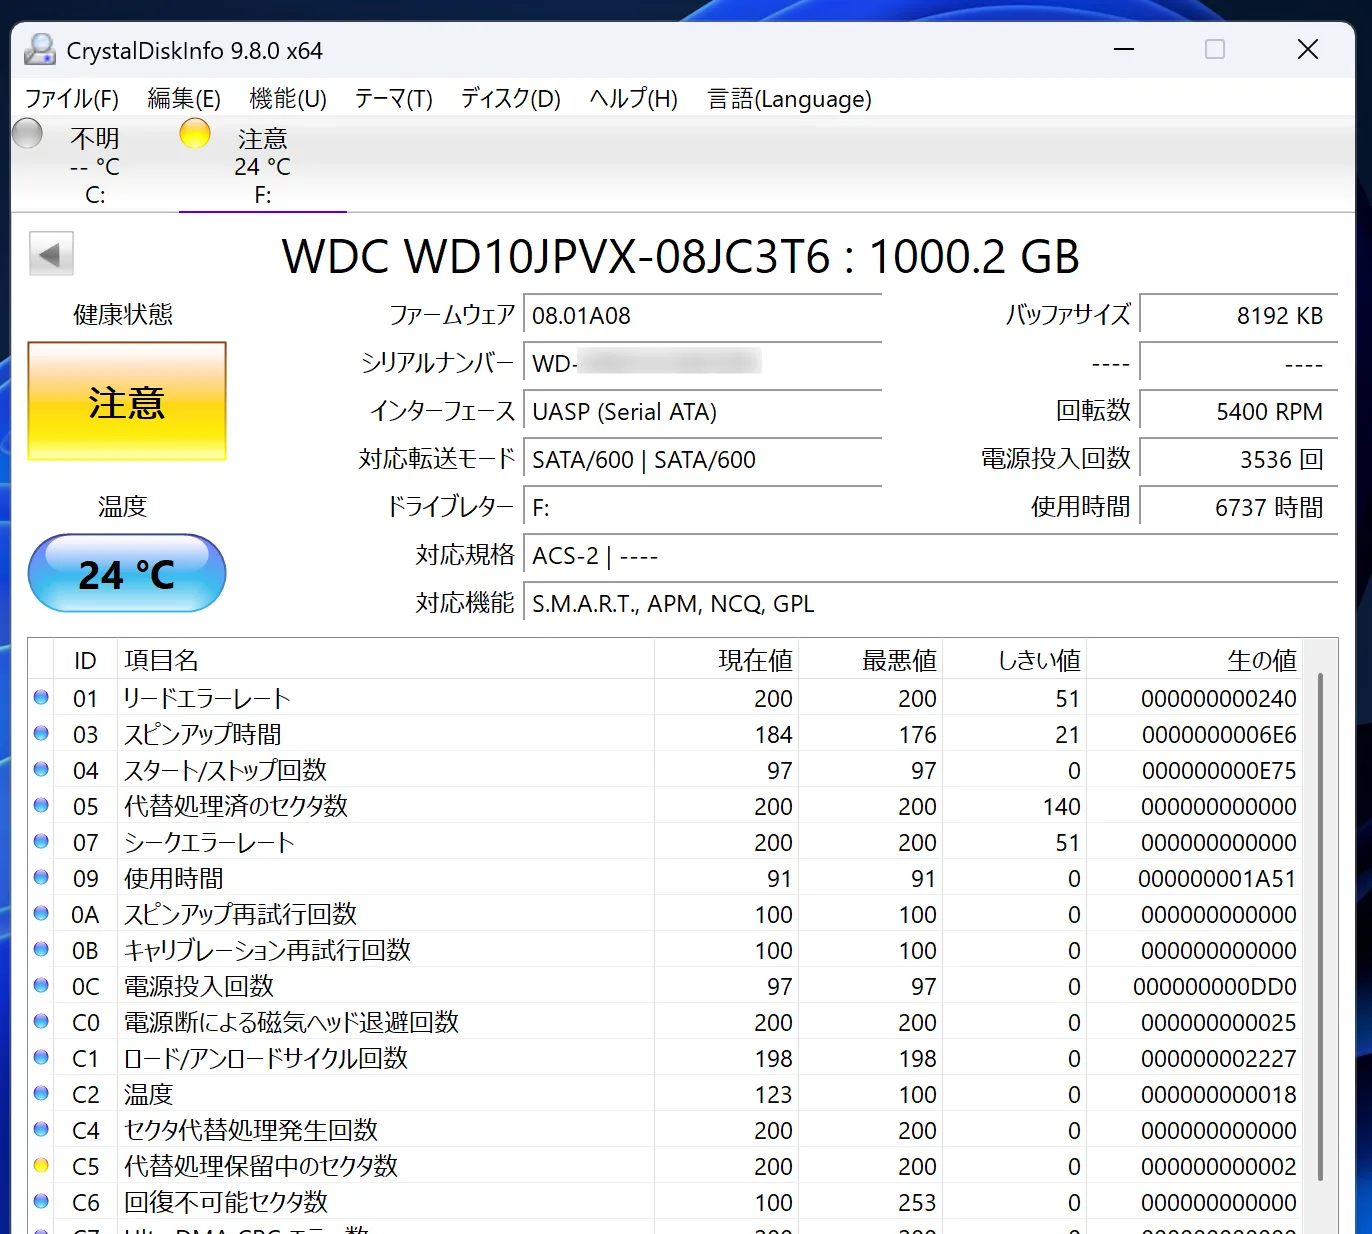Image resolution: width=1372 pixels, height=1234 pixels.
Task: Click the blue status dot for attribute 01
Action: coord(41,697)
